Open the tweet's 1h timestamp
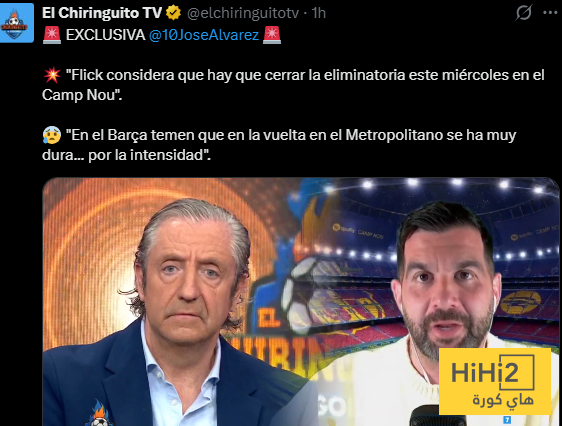This screenshot has width=562, height=426. pyautogui.click(x=319, y=13)
